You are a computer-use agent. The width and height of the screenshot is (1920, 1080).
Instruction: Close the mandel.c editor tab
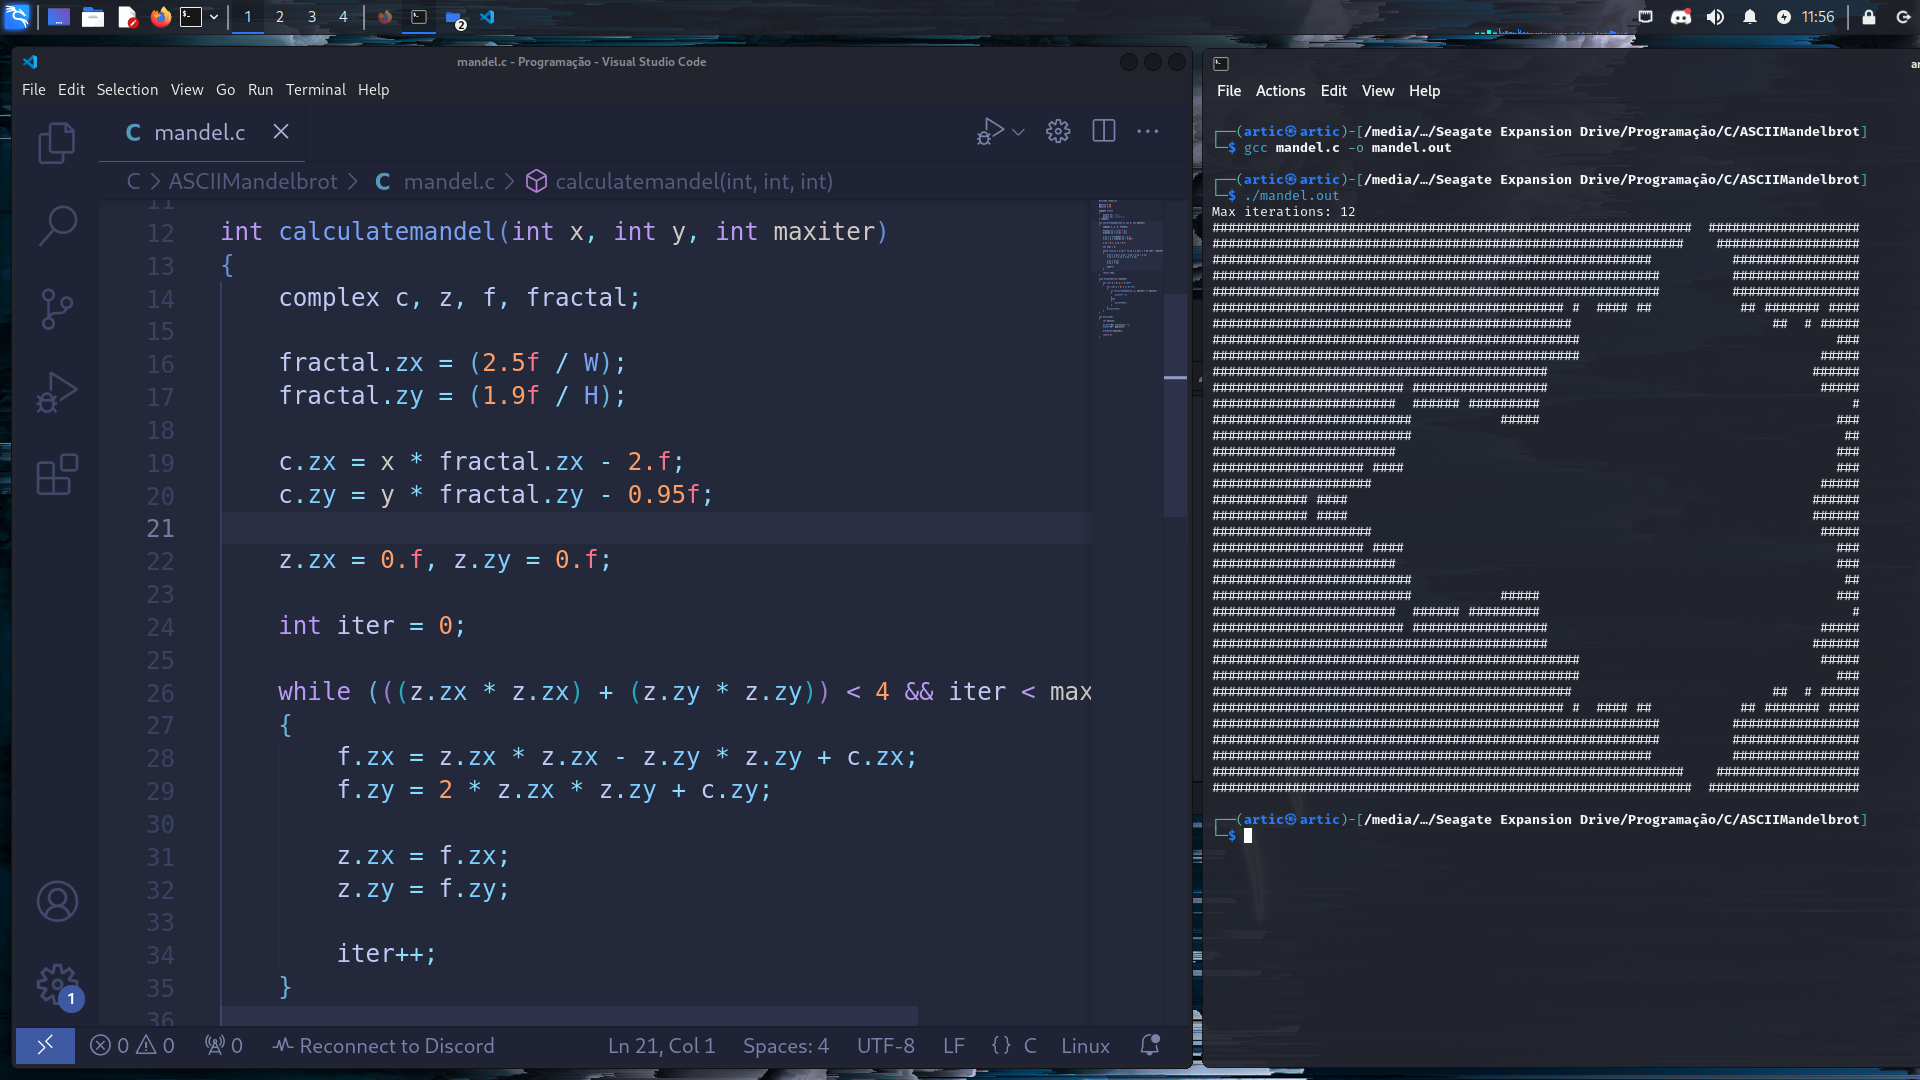point(281,132)
